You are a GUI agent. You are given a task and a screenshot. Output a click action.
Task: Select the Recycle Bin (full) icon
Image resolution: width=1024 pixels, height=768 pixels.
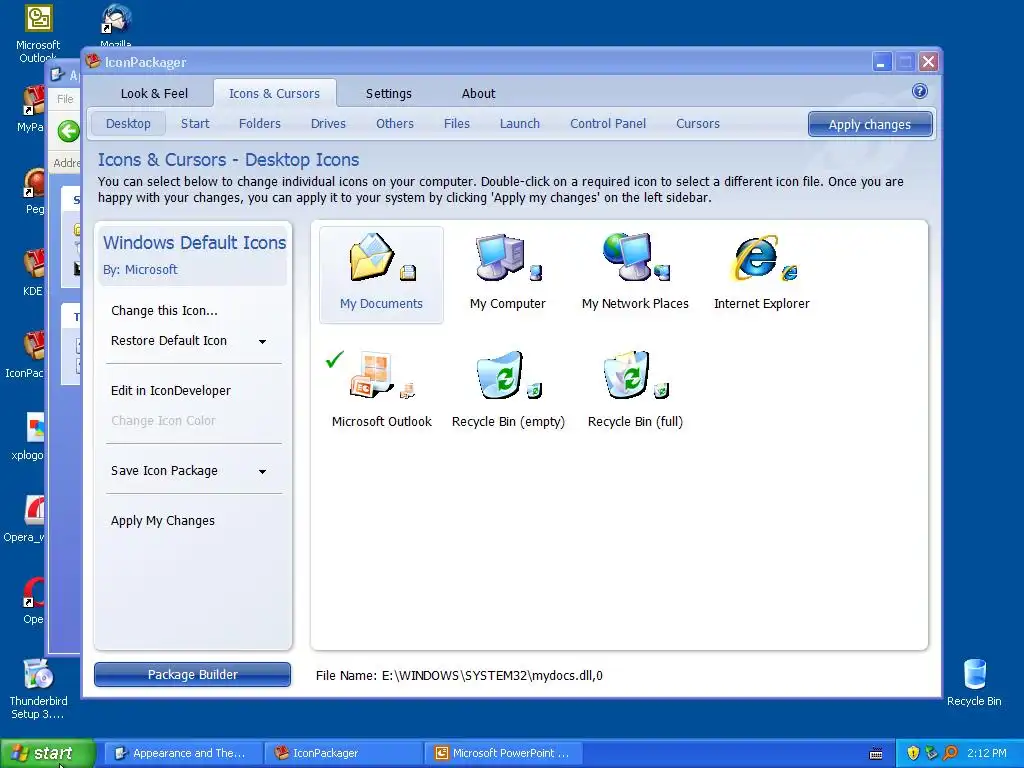635,391
